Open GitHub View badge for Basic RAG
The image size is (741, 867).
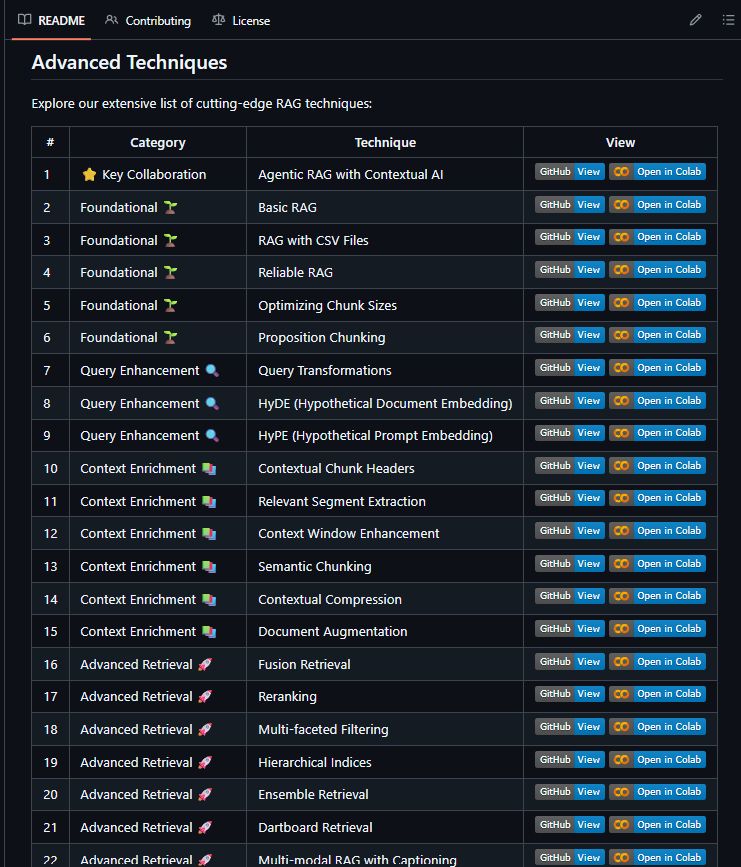coord(570,205)
